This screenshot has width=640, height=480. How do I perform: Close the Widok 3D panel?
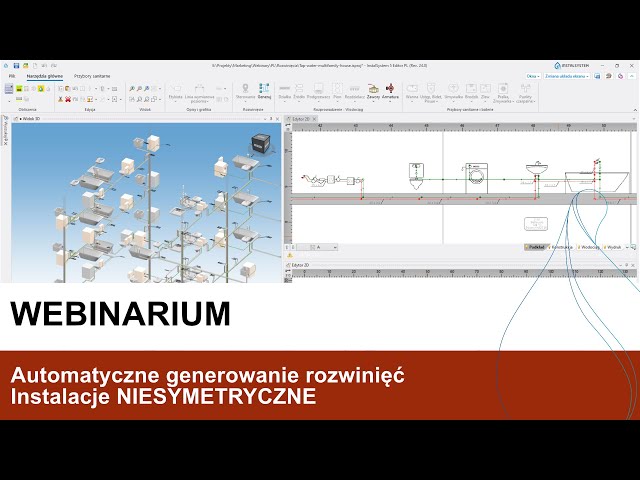[278, 119]
